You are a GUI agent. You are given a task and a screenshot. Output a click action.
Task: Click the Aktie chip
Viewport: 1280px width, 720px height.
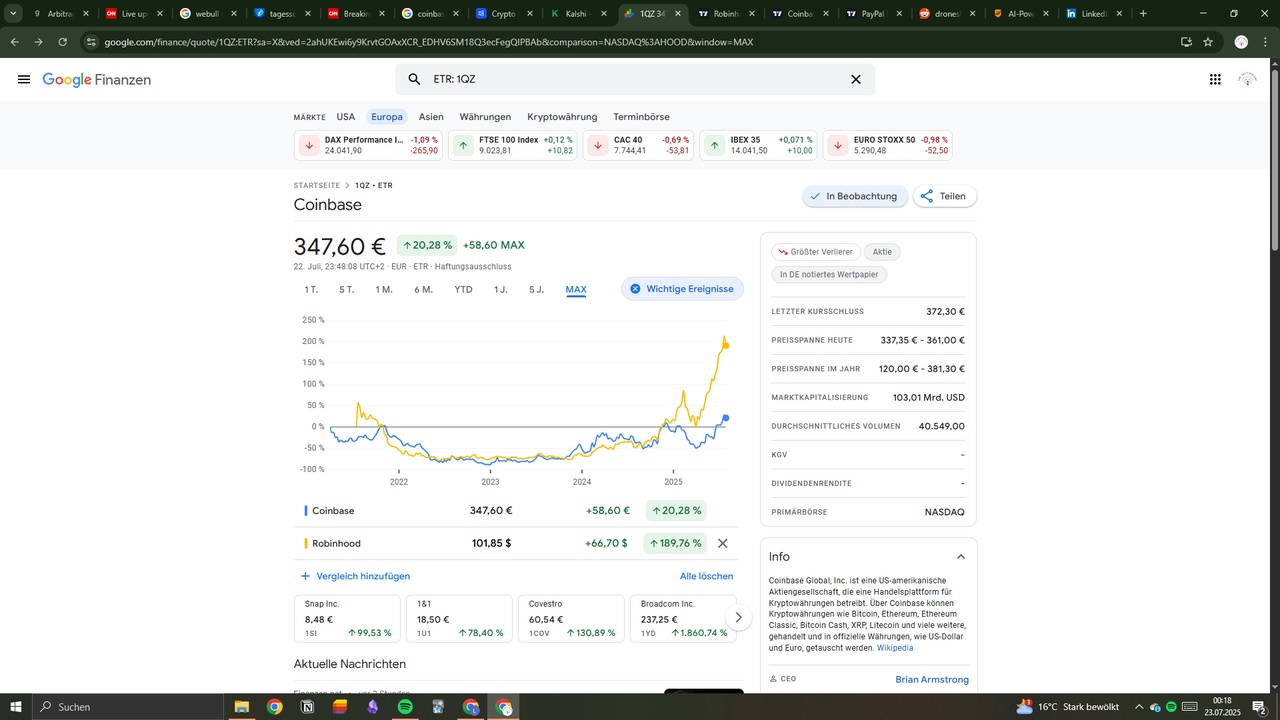pyautogui.click(x=882, y=252)
